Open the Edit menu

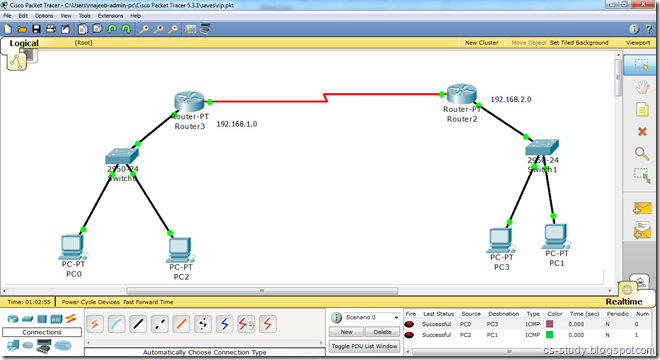click(x=23, y=16)
